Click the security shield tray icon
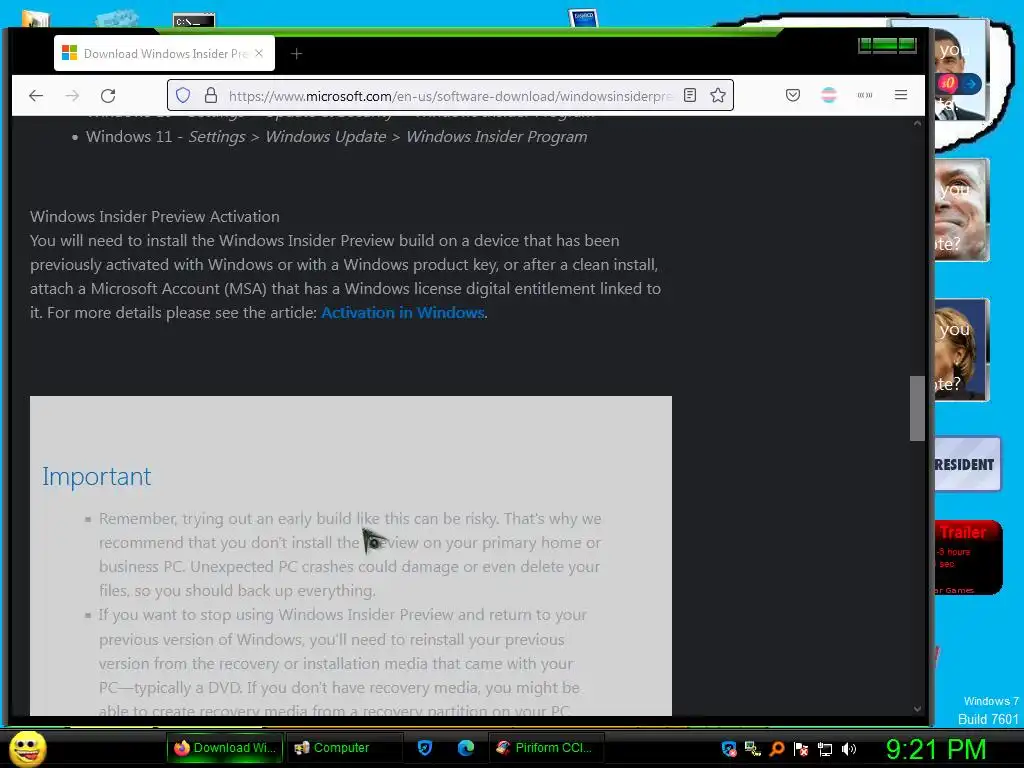1024x768 pixels. point(729,749)
